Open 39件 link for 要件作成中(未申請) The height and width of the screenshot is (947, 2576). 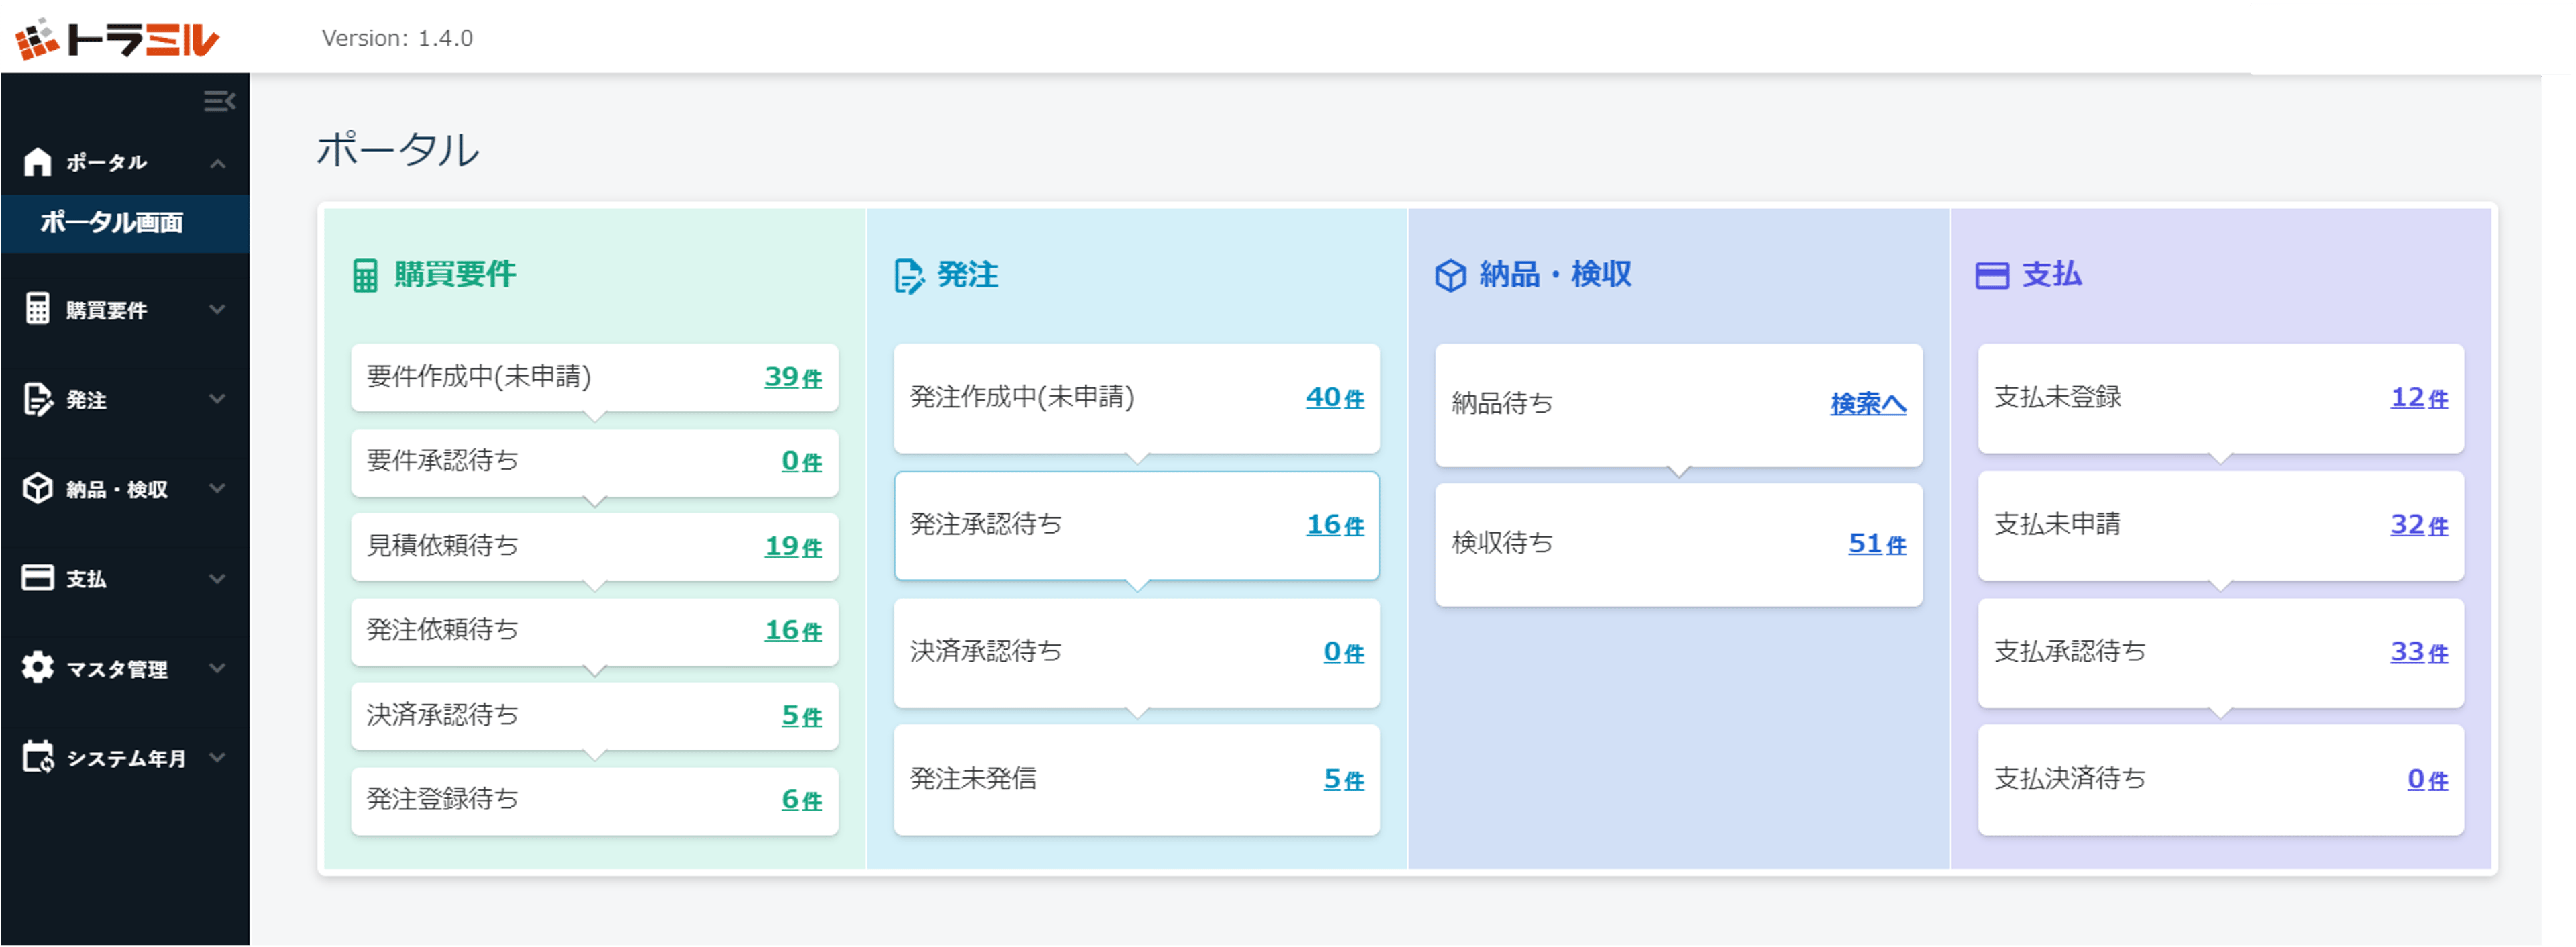pyautogui.click(x=793, y=377)
